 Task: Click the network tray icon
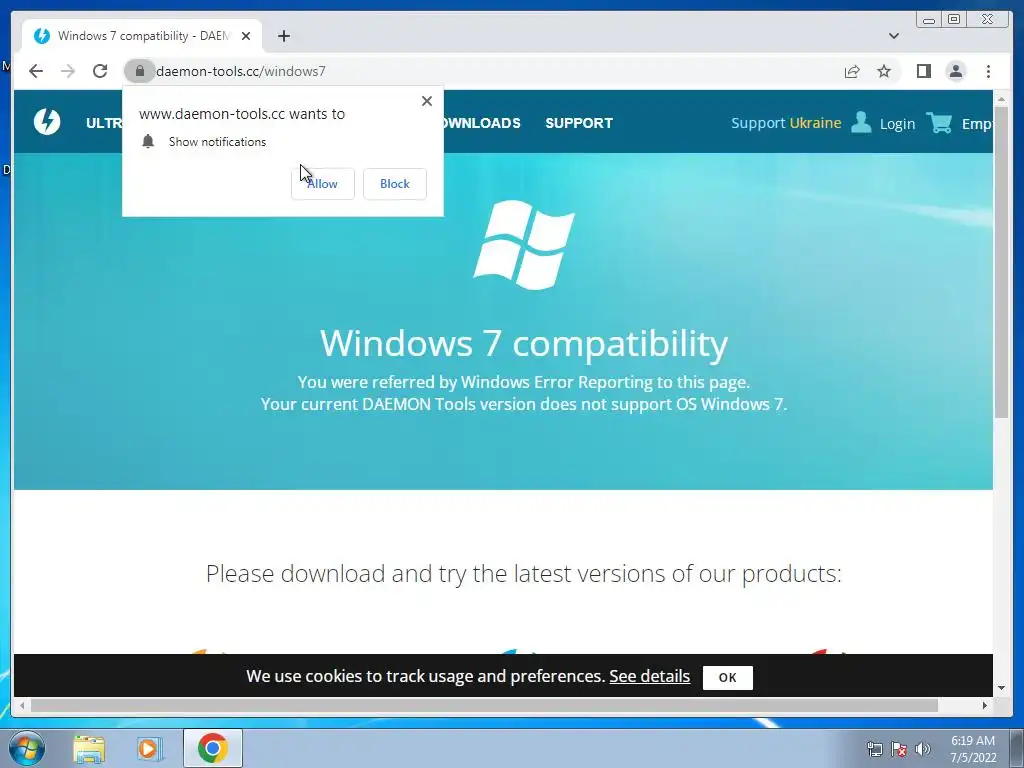(874, 749)
